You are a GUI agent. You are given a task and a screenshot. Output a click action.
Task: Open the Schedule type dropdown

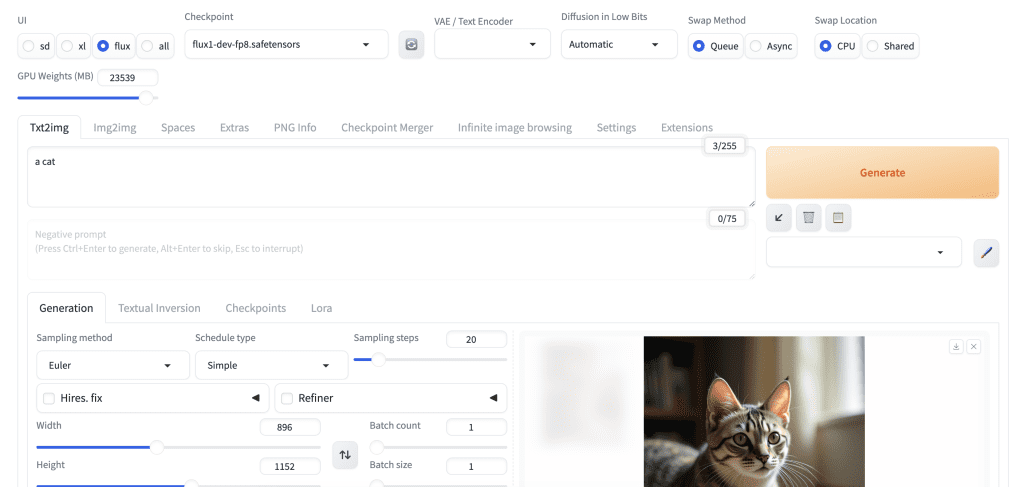tap(272, 366)
